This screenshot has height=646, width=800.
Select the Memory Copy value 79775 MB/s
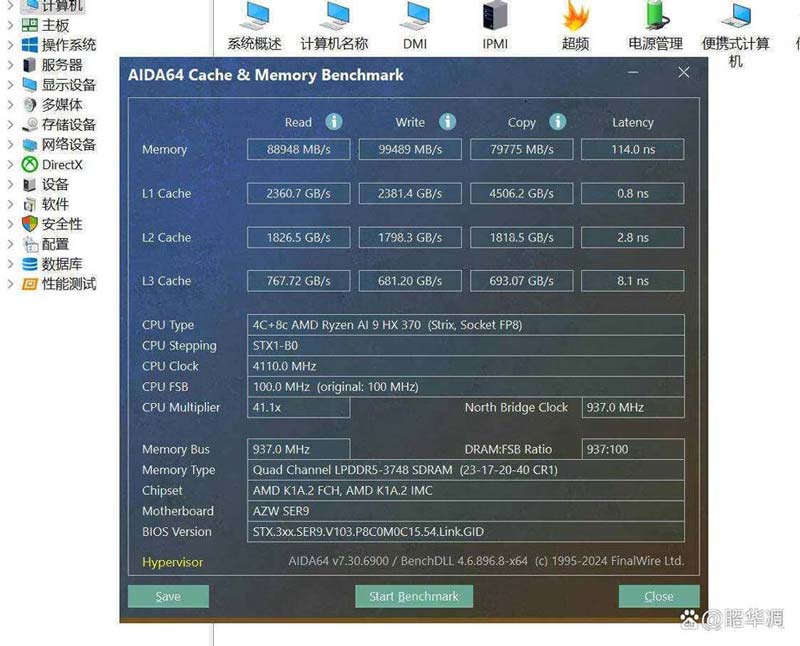click(521, 150)
